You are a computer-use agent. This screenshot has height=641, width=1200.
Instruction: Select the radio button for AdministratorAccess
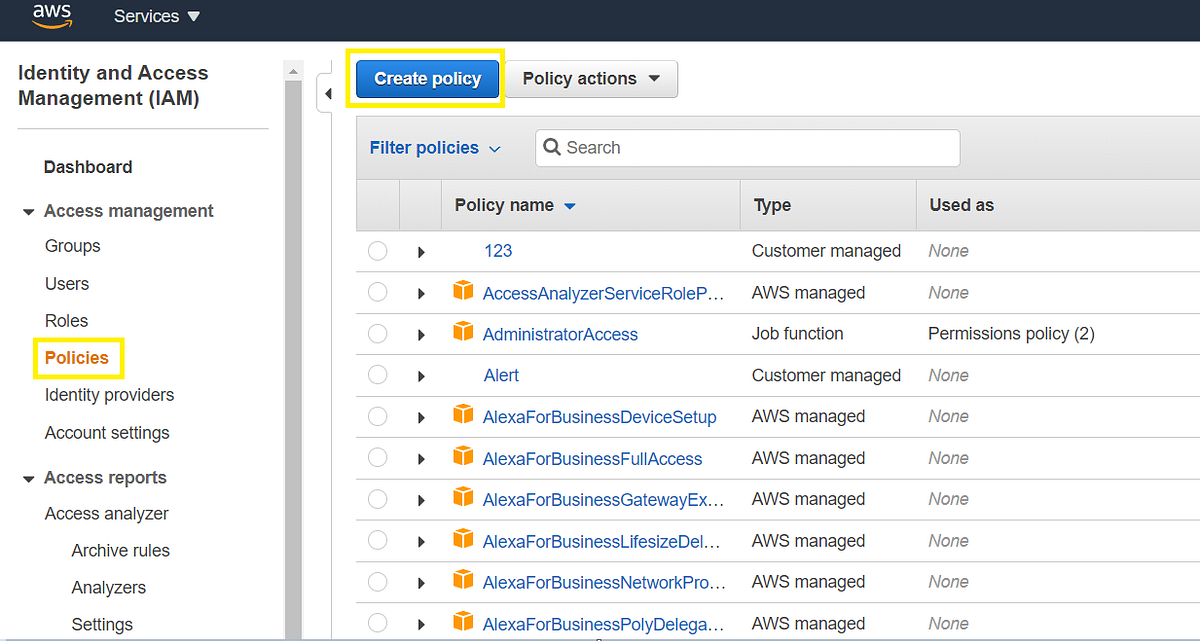(377, 334)
